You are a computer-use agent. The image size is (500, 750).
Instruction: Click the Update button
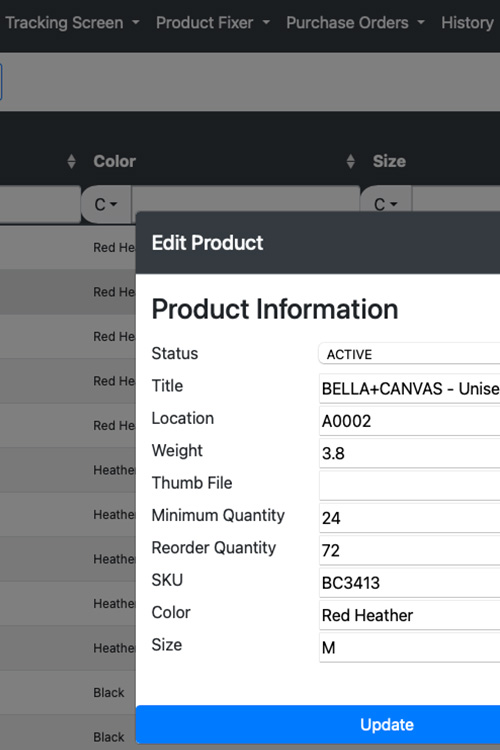pyautogui.click(x=318, y=724)
